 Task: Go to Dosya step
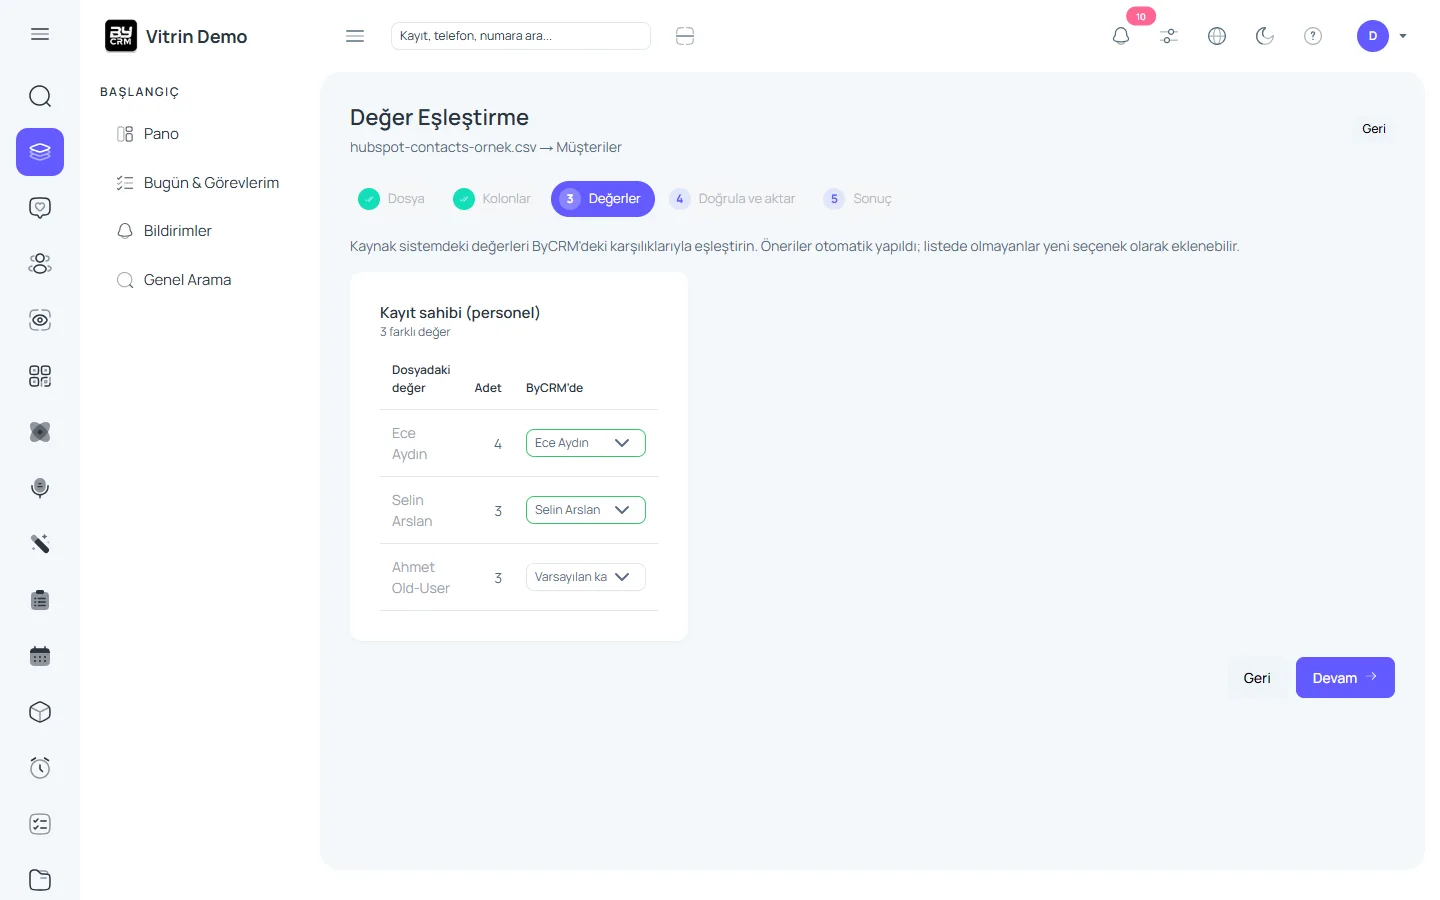[x=392, y=199]
